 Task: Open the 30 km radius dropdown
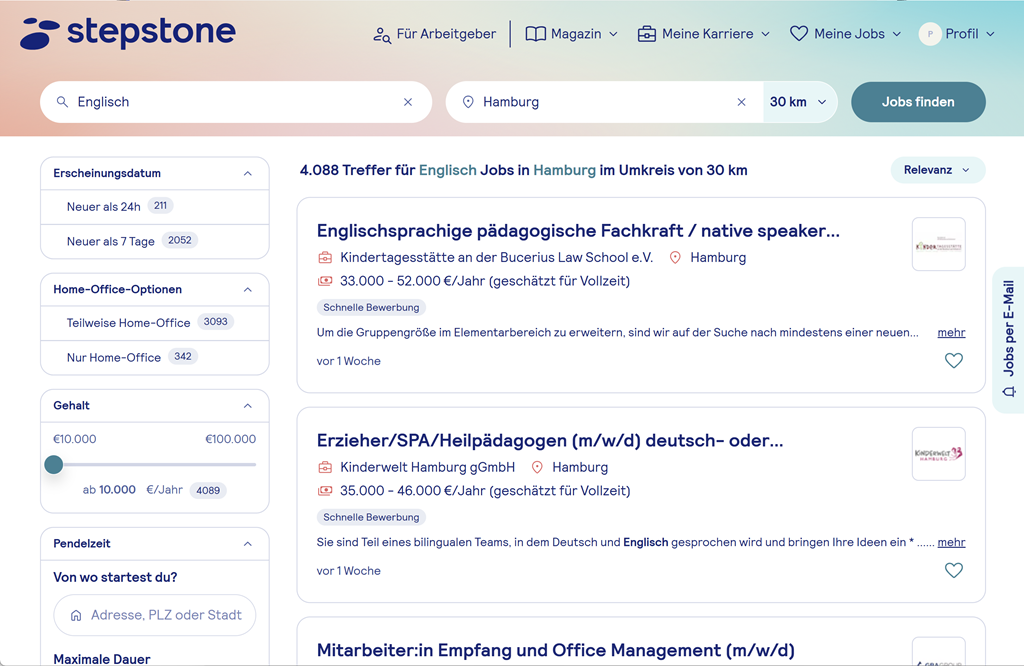point(798,102)
